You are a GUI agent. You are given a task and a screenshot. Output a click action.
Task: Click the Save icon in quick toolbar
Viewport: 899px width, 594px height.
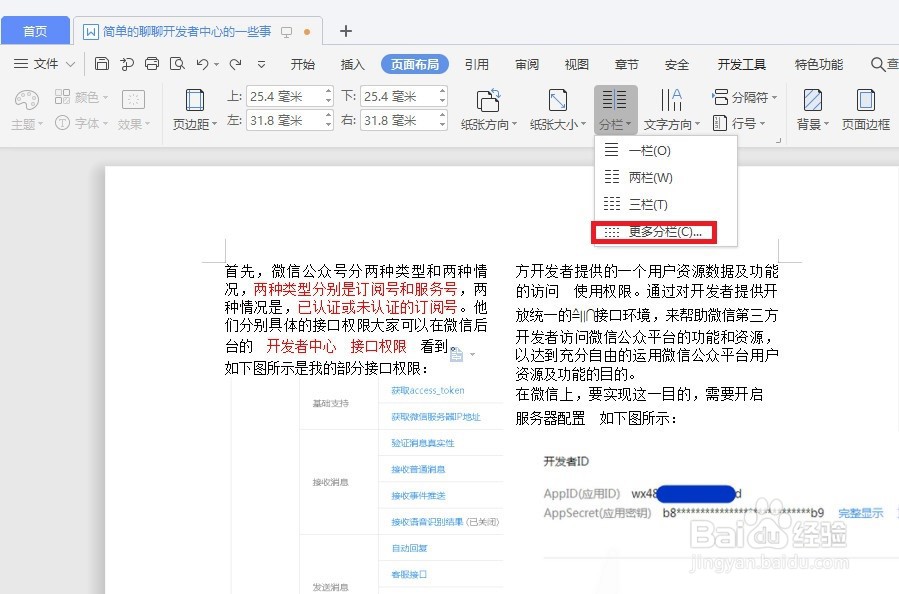click(101, 64)
